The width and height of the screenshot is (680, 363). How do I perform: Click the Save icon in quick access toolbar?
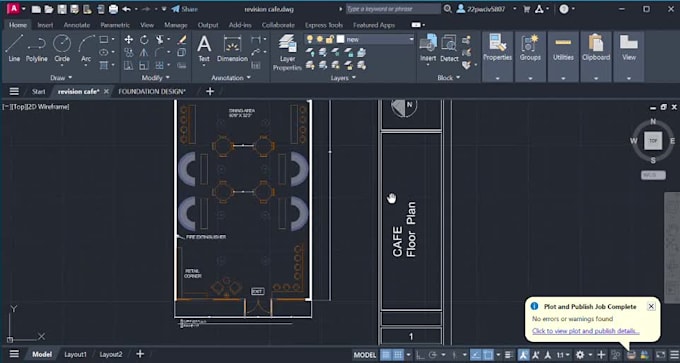62,9
